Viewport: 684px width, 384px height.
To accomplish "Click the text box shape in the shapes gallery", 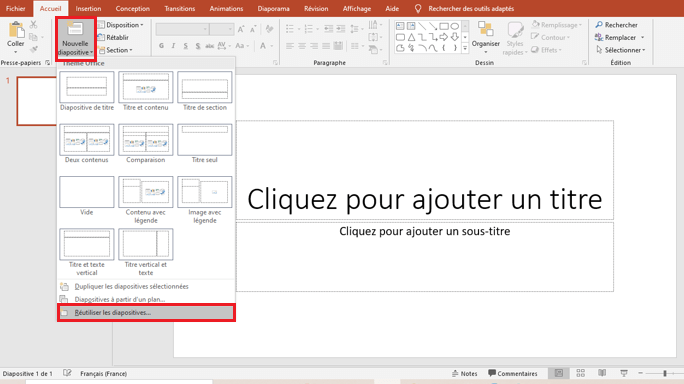I will (x=400, y=26).
